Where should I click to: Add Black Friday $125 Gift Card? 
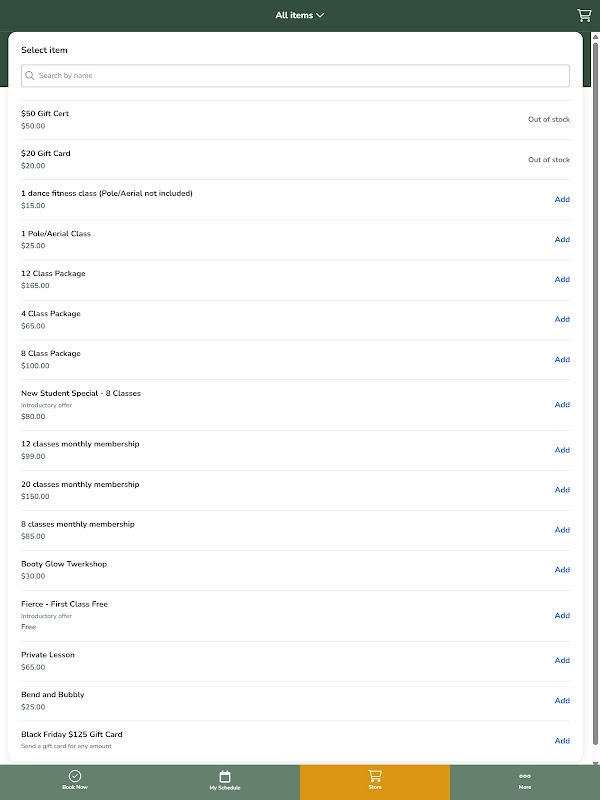click(562, 741)
